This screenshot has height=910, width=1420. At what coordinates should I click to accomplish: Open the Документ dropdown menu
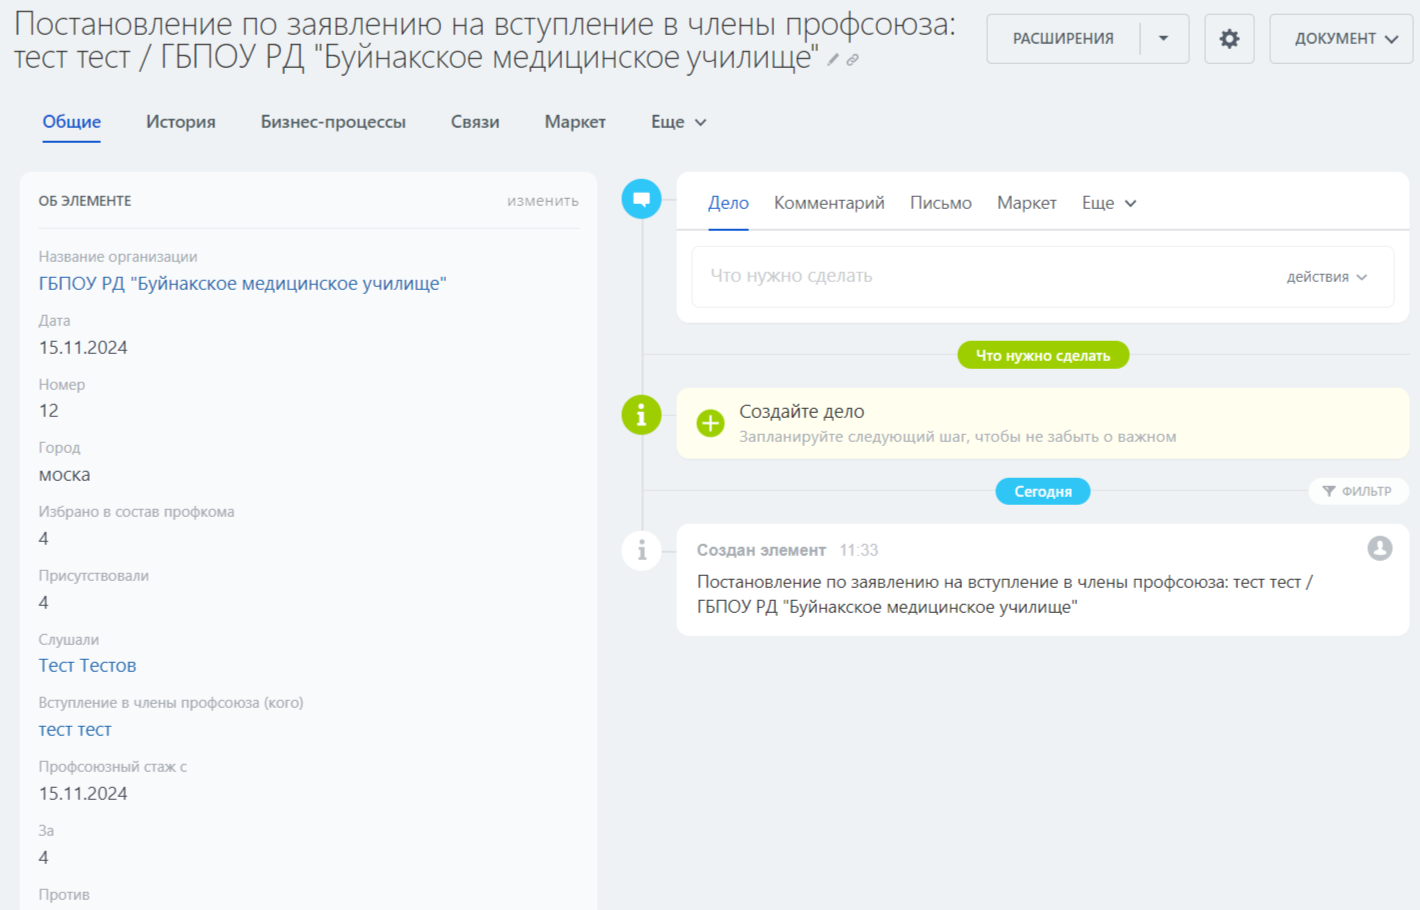(1340, 39)
